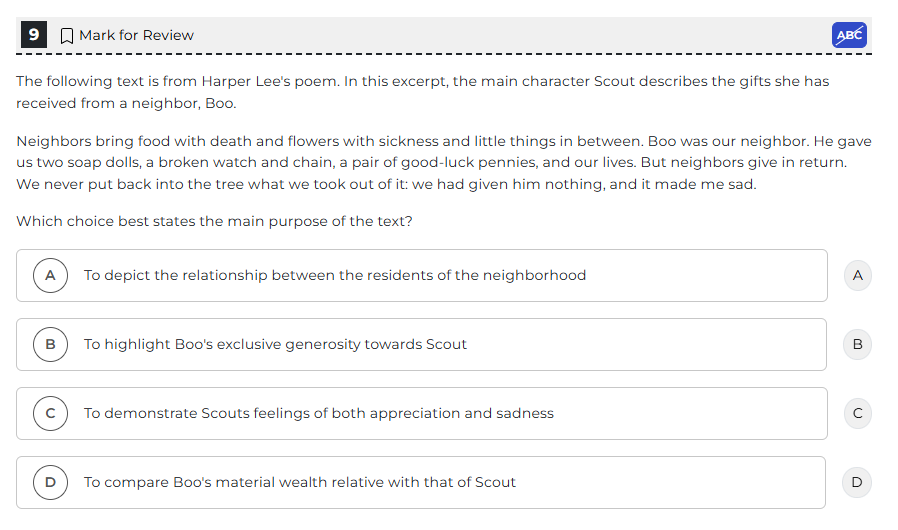Cross out choice C with right-side button
The image size is (898, 530).
(856, 413)
